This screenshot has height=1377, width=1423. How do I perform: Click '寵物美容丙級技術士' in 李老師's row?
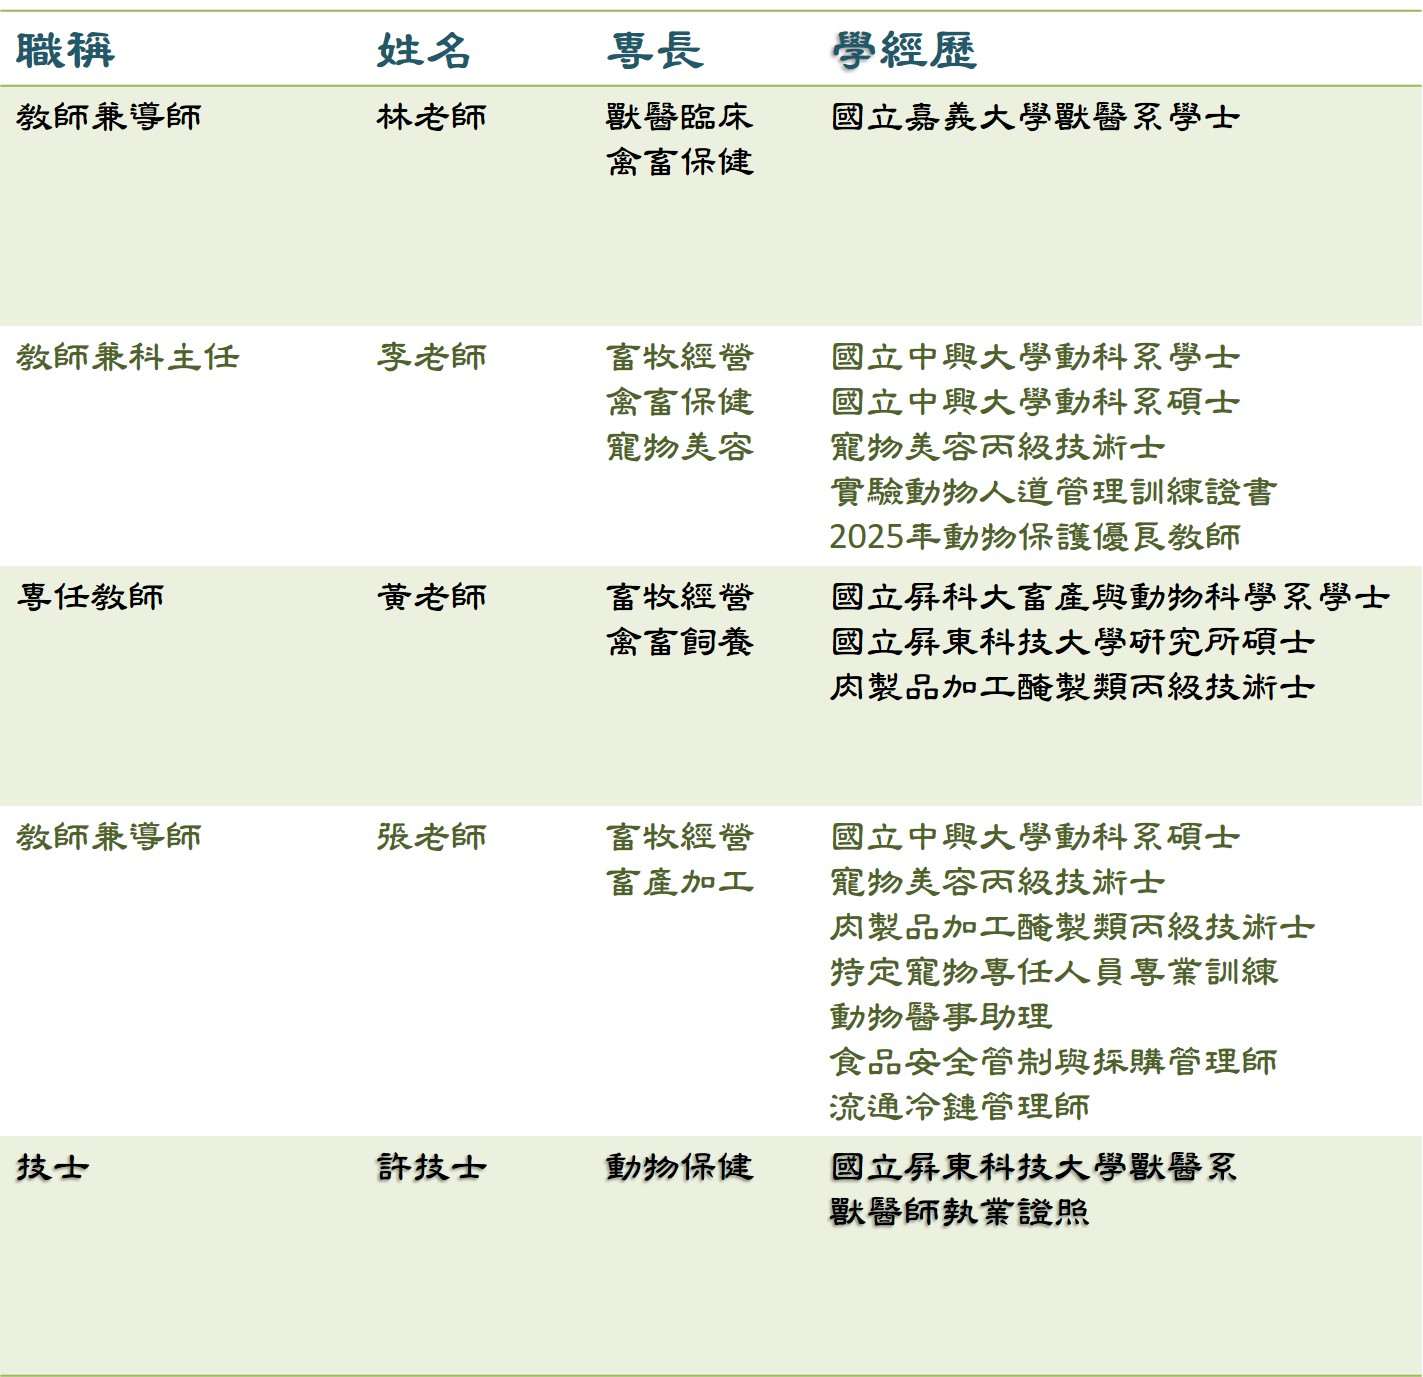coord(998,447)
